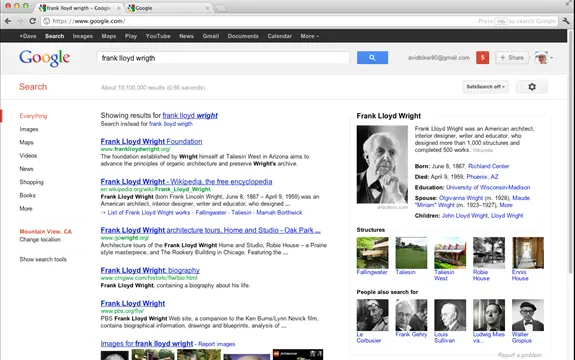
Task: Expand More spouses in knowledge panel
Action: (506, 205)
